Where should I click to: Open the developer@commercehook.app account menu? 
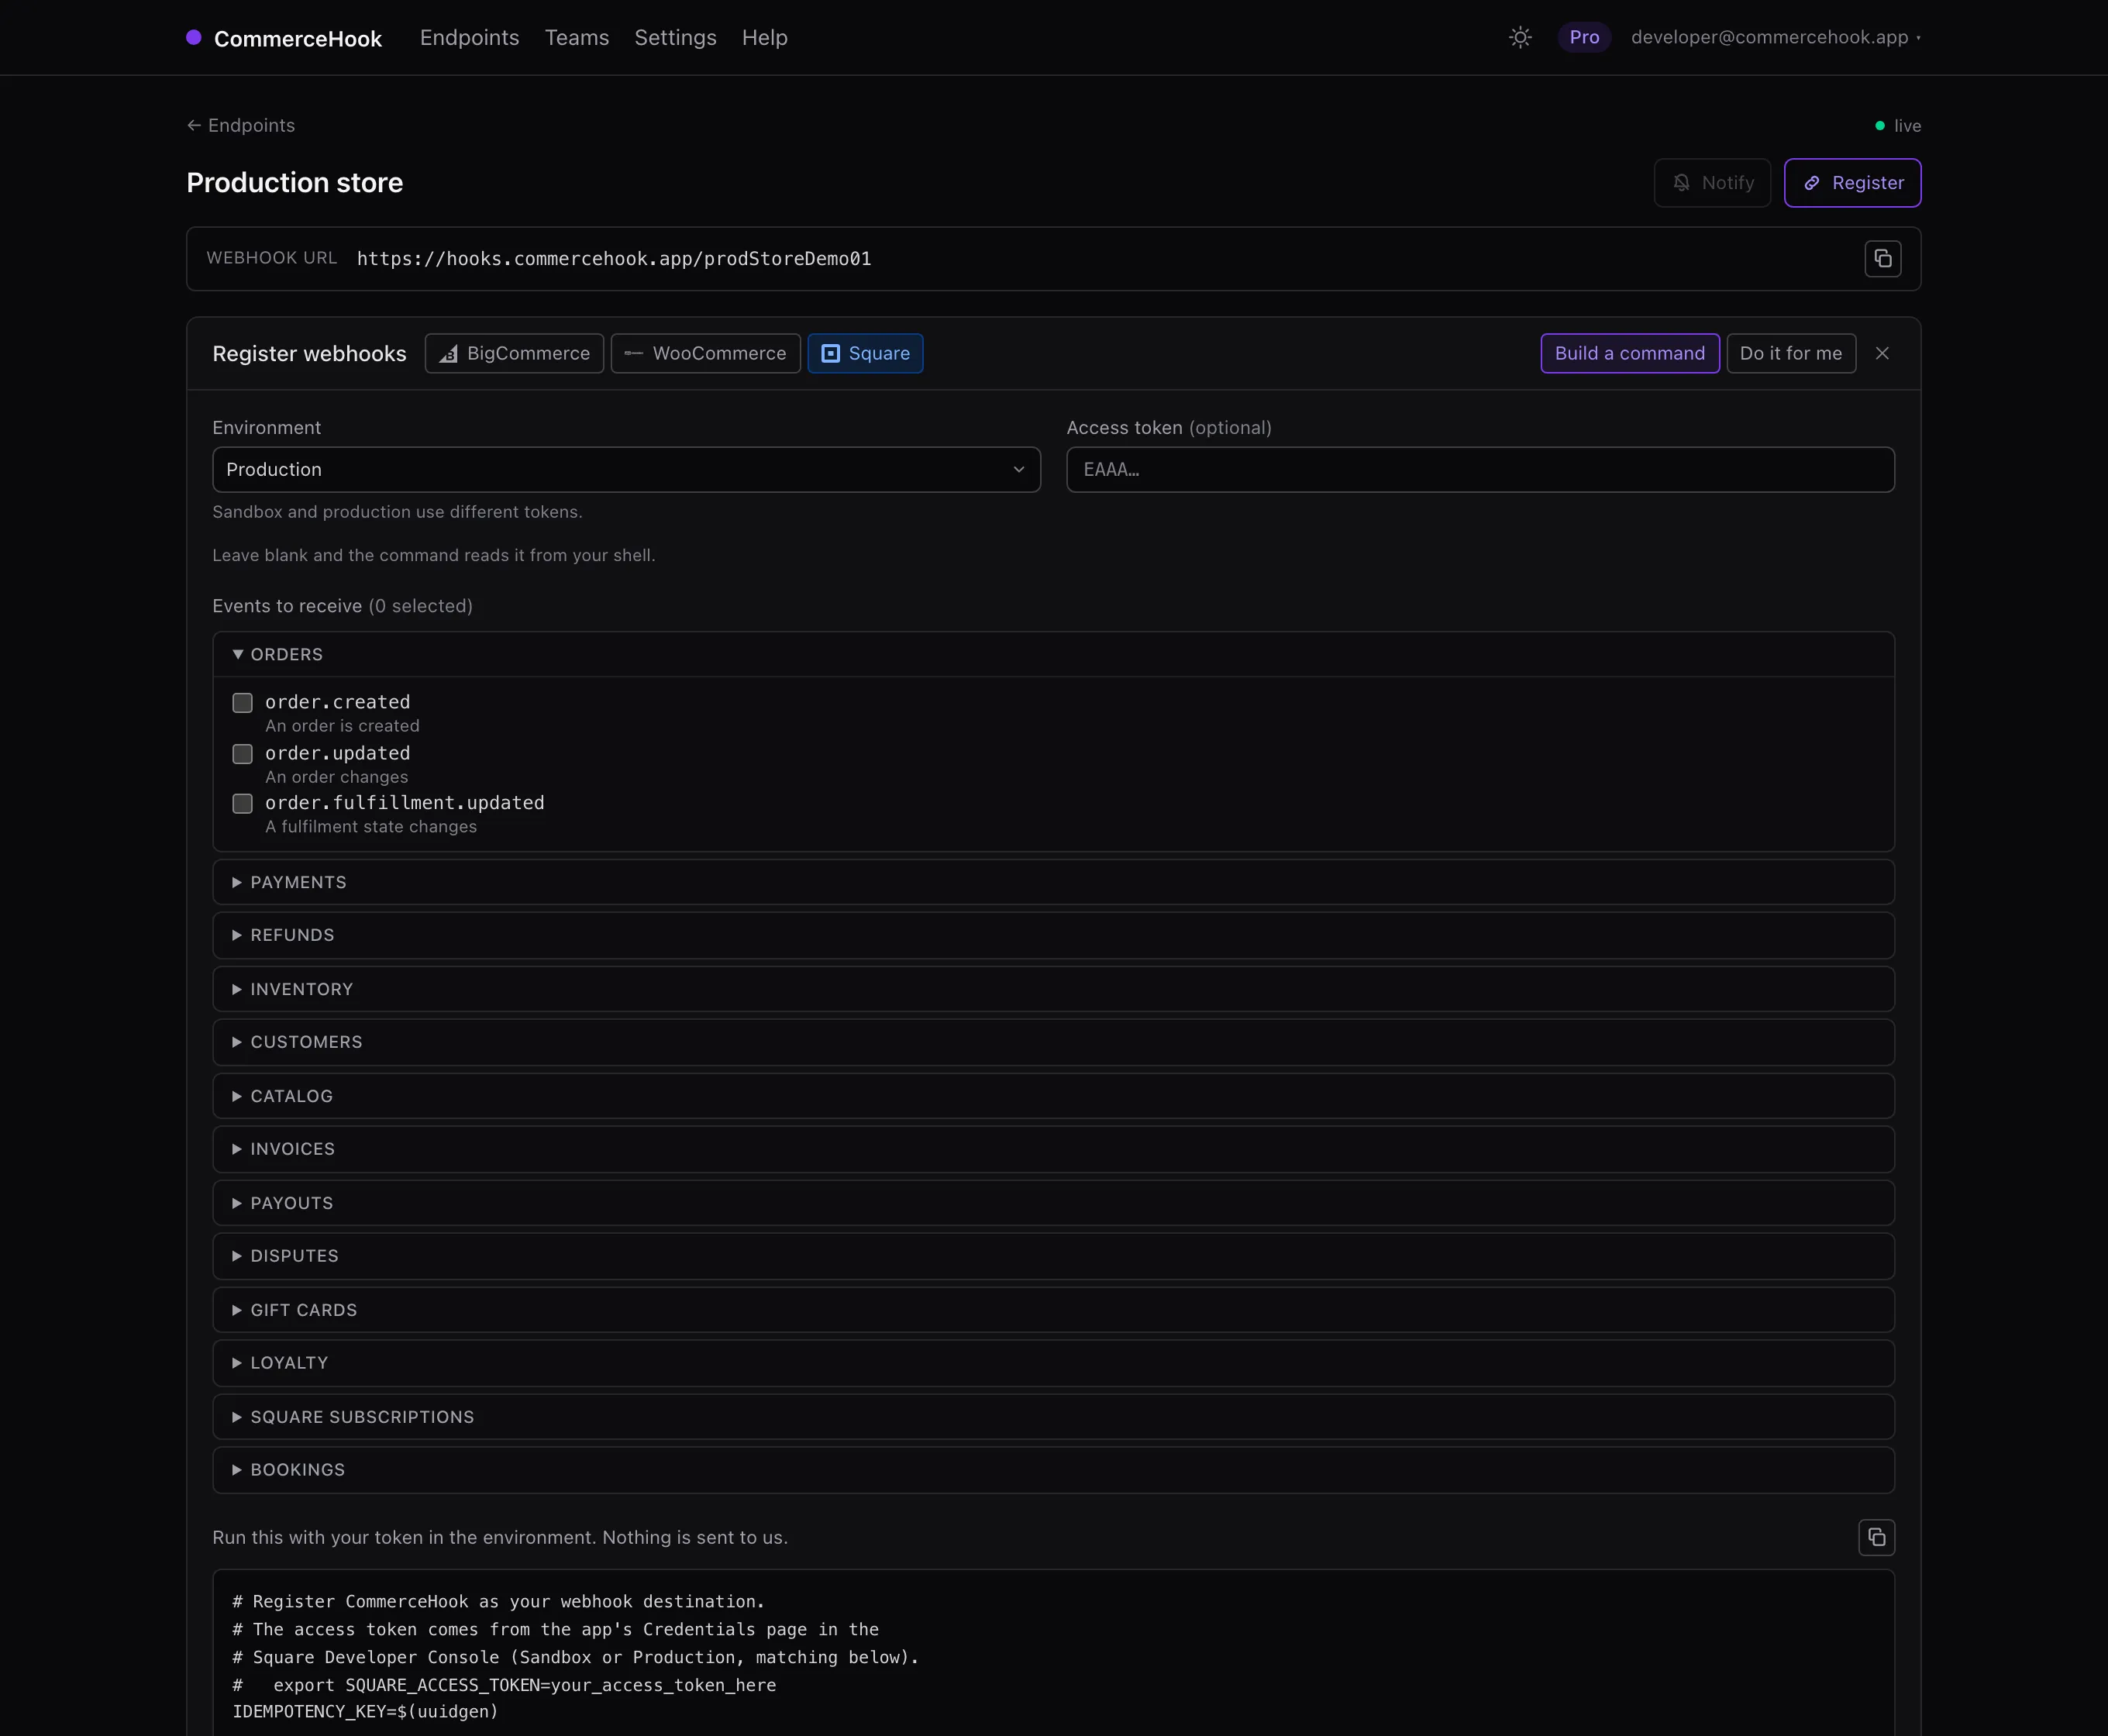[x=1775, y=37]
